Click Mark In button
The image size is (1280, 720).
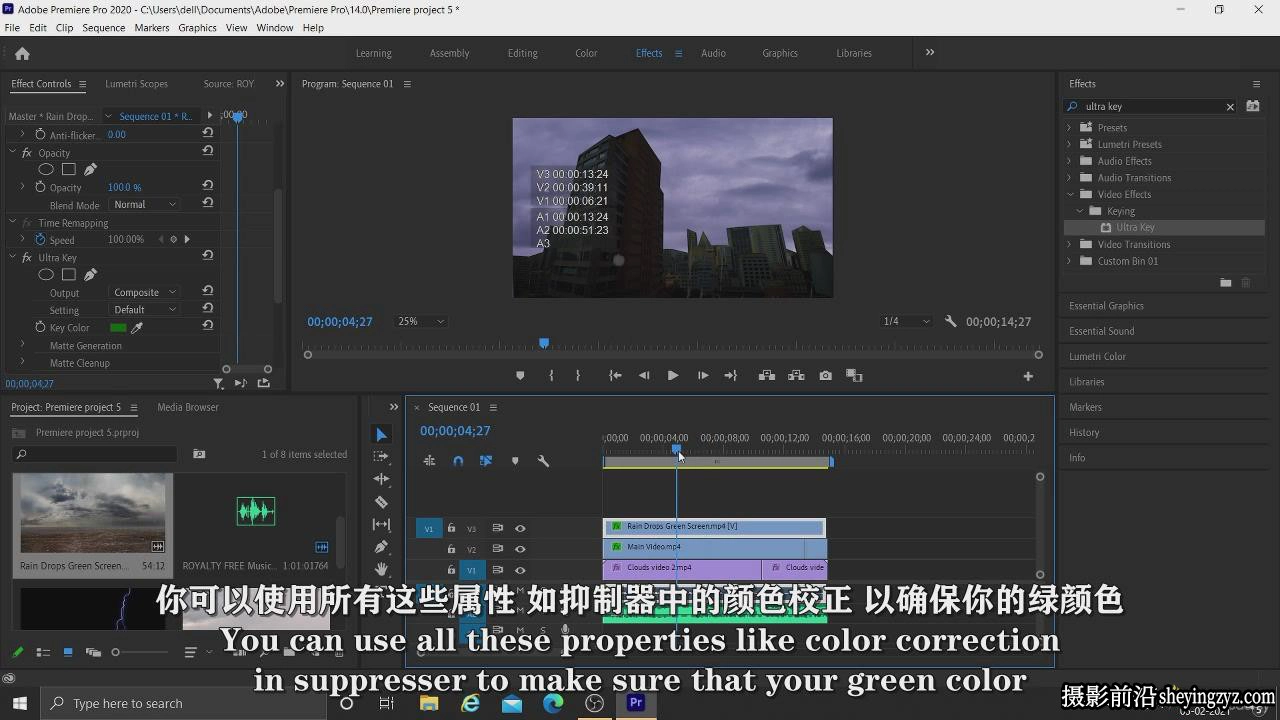[x=551, y=376]
